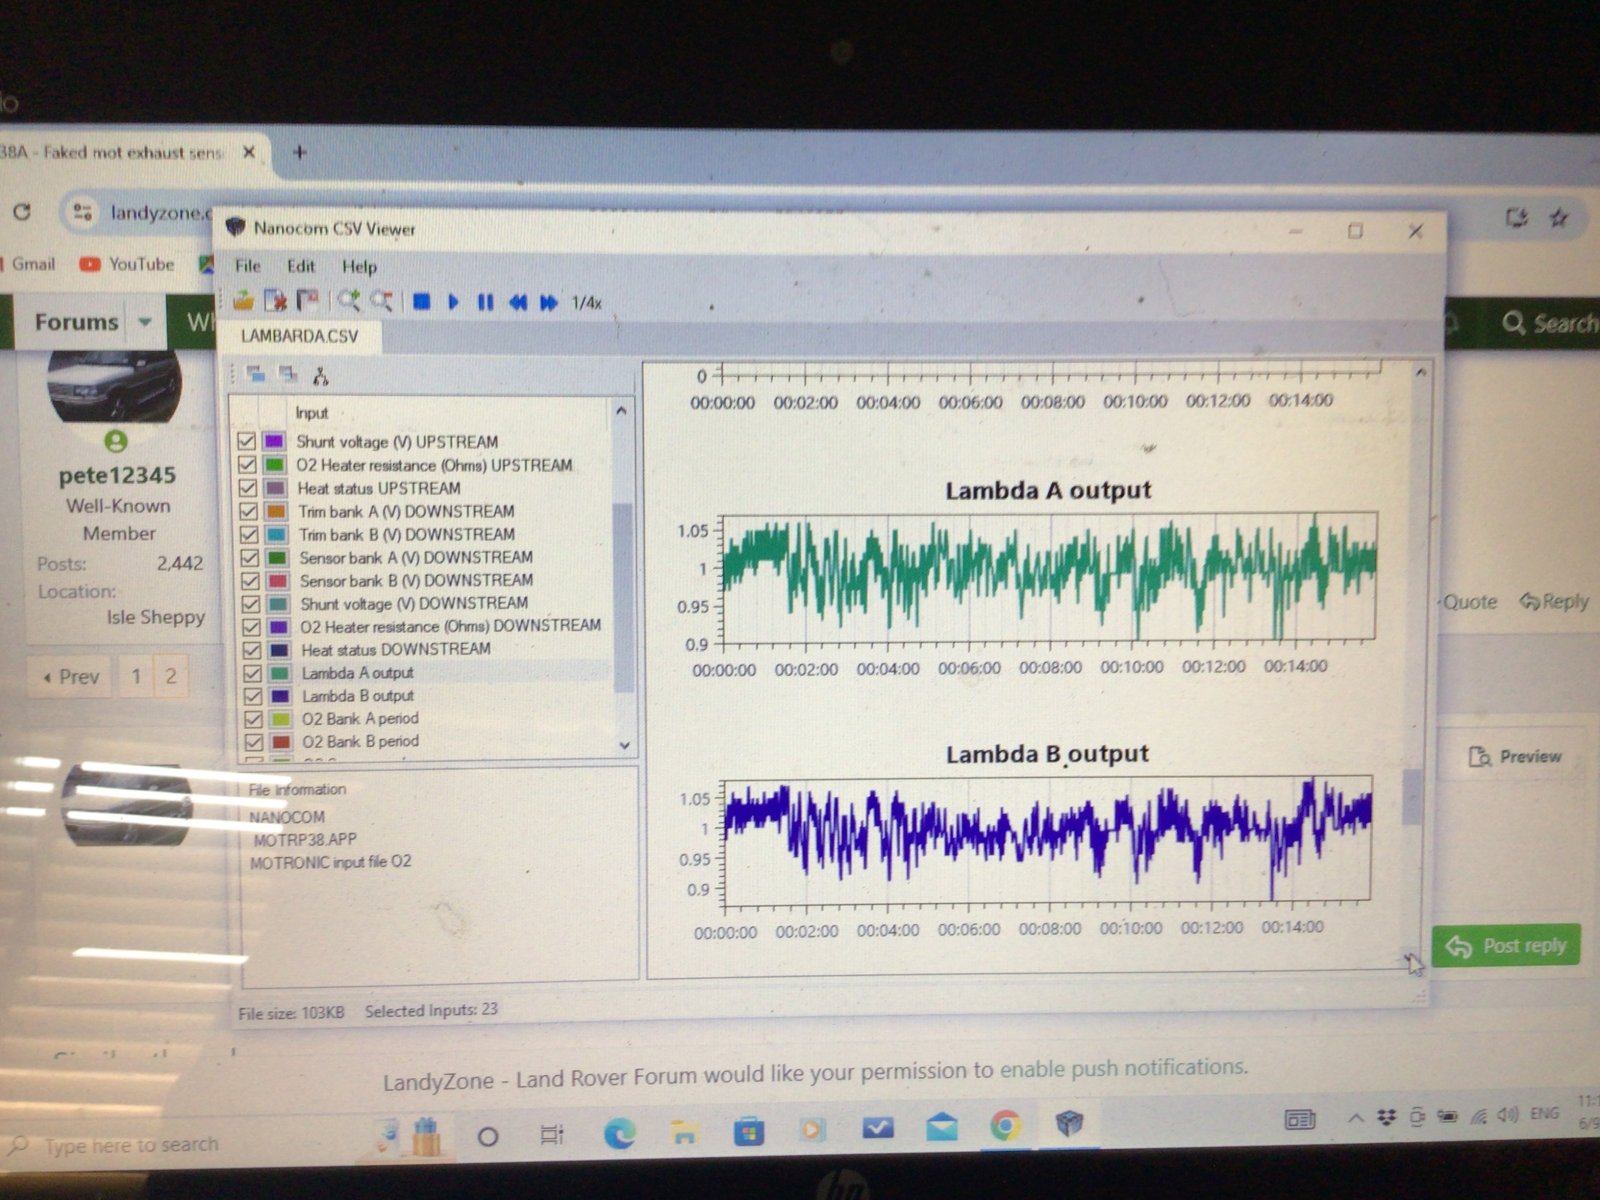Click the Post reply button in browser
The height and width of the screenshot is (1200, 1600).
coord(1506,945)
